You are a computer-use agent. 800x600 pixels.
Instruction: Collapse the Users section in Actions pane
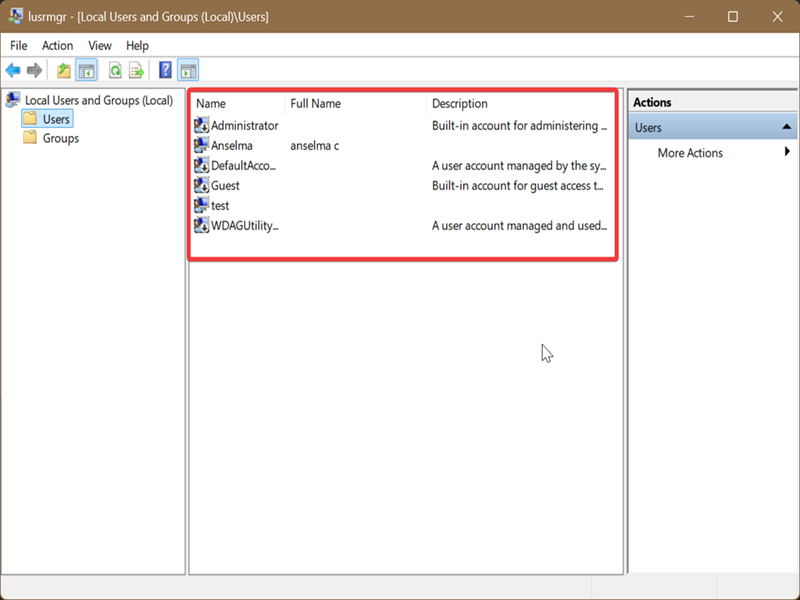pos(787,127)
